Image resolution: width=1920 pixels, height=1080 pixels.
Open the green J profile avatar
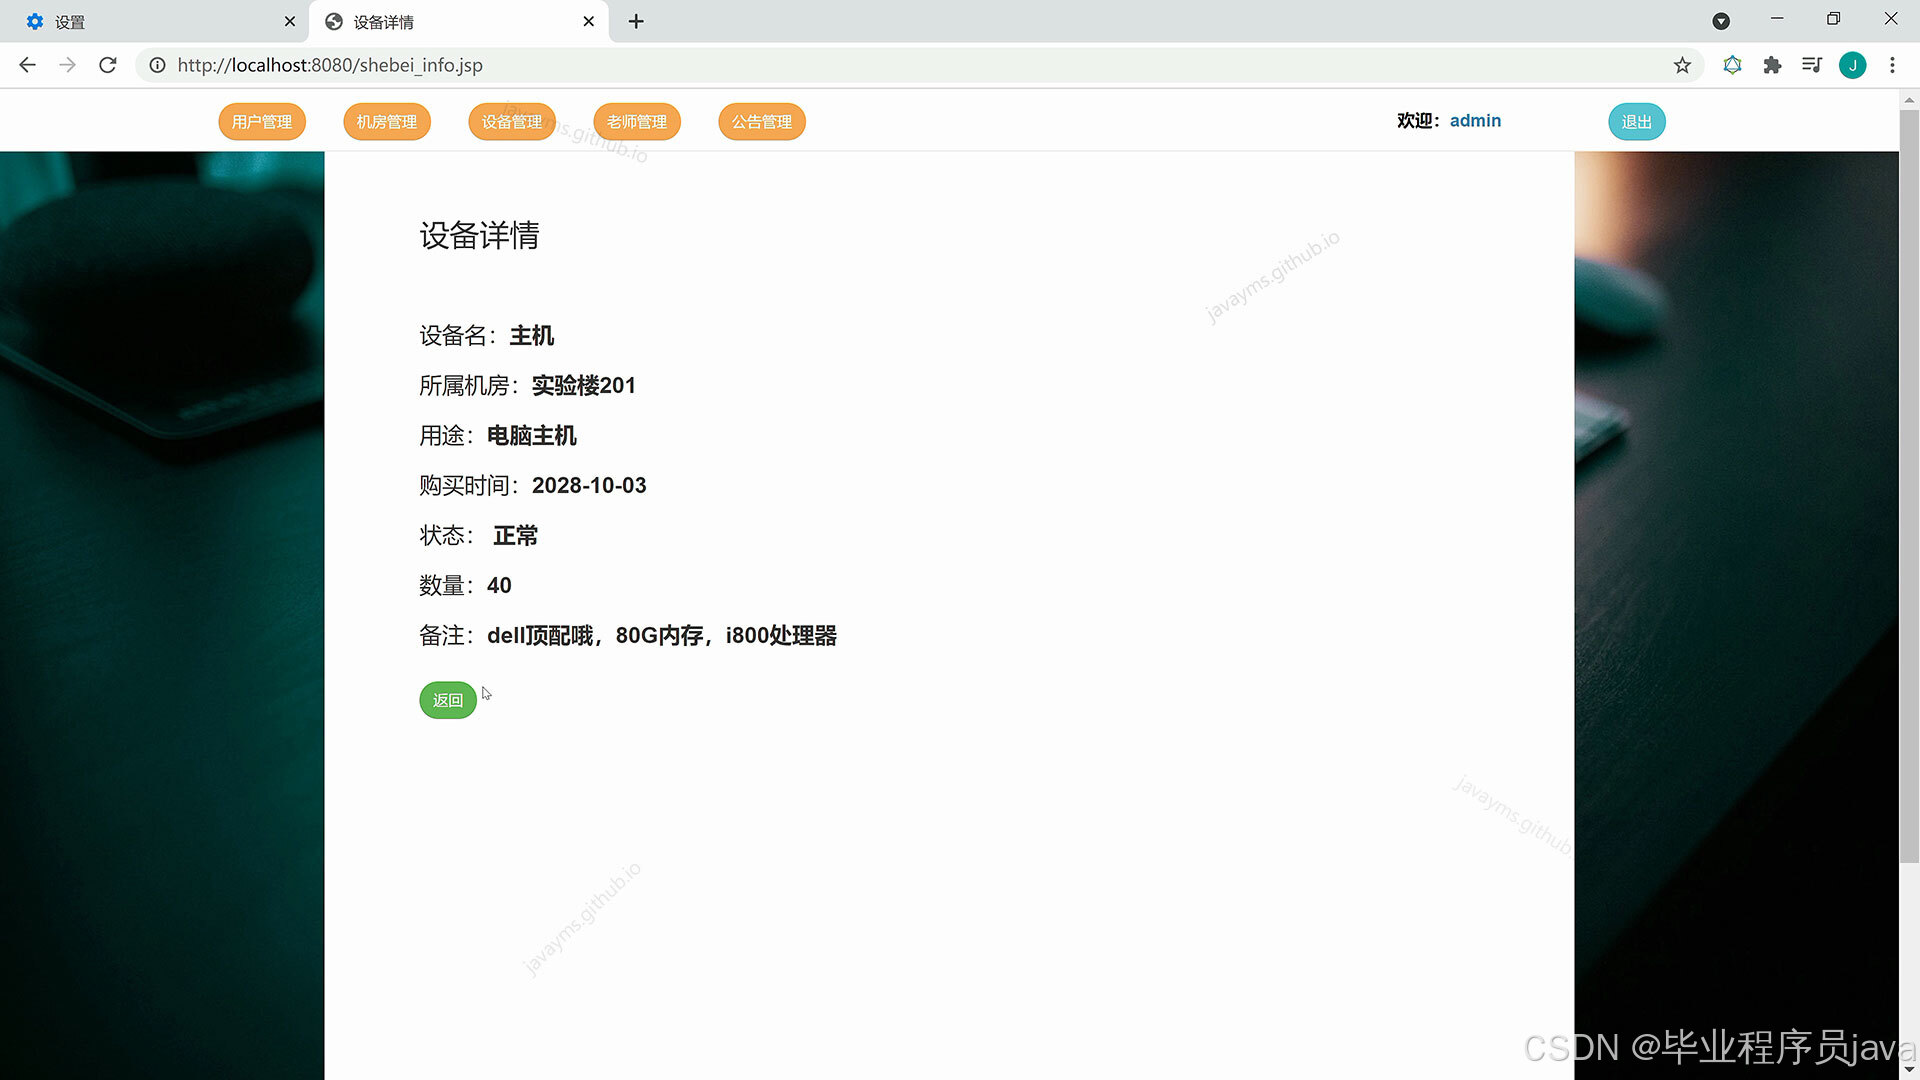coord(1852,65)
